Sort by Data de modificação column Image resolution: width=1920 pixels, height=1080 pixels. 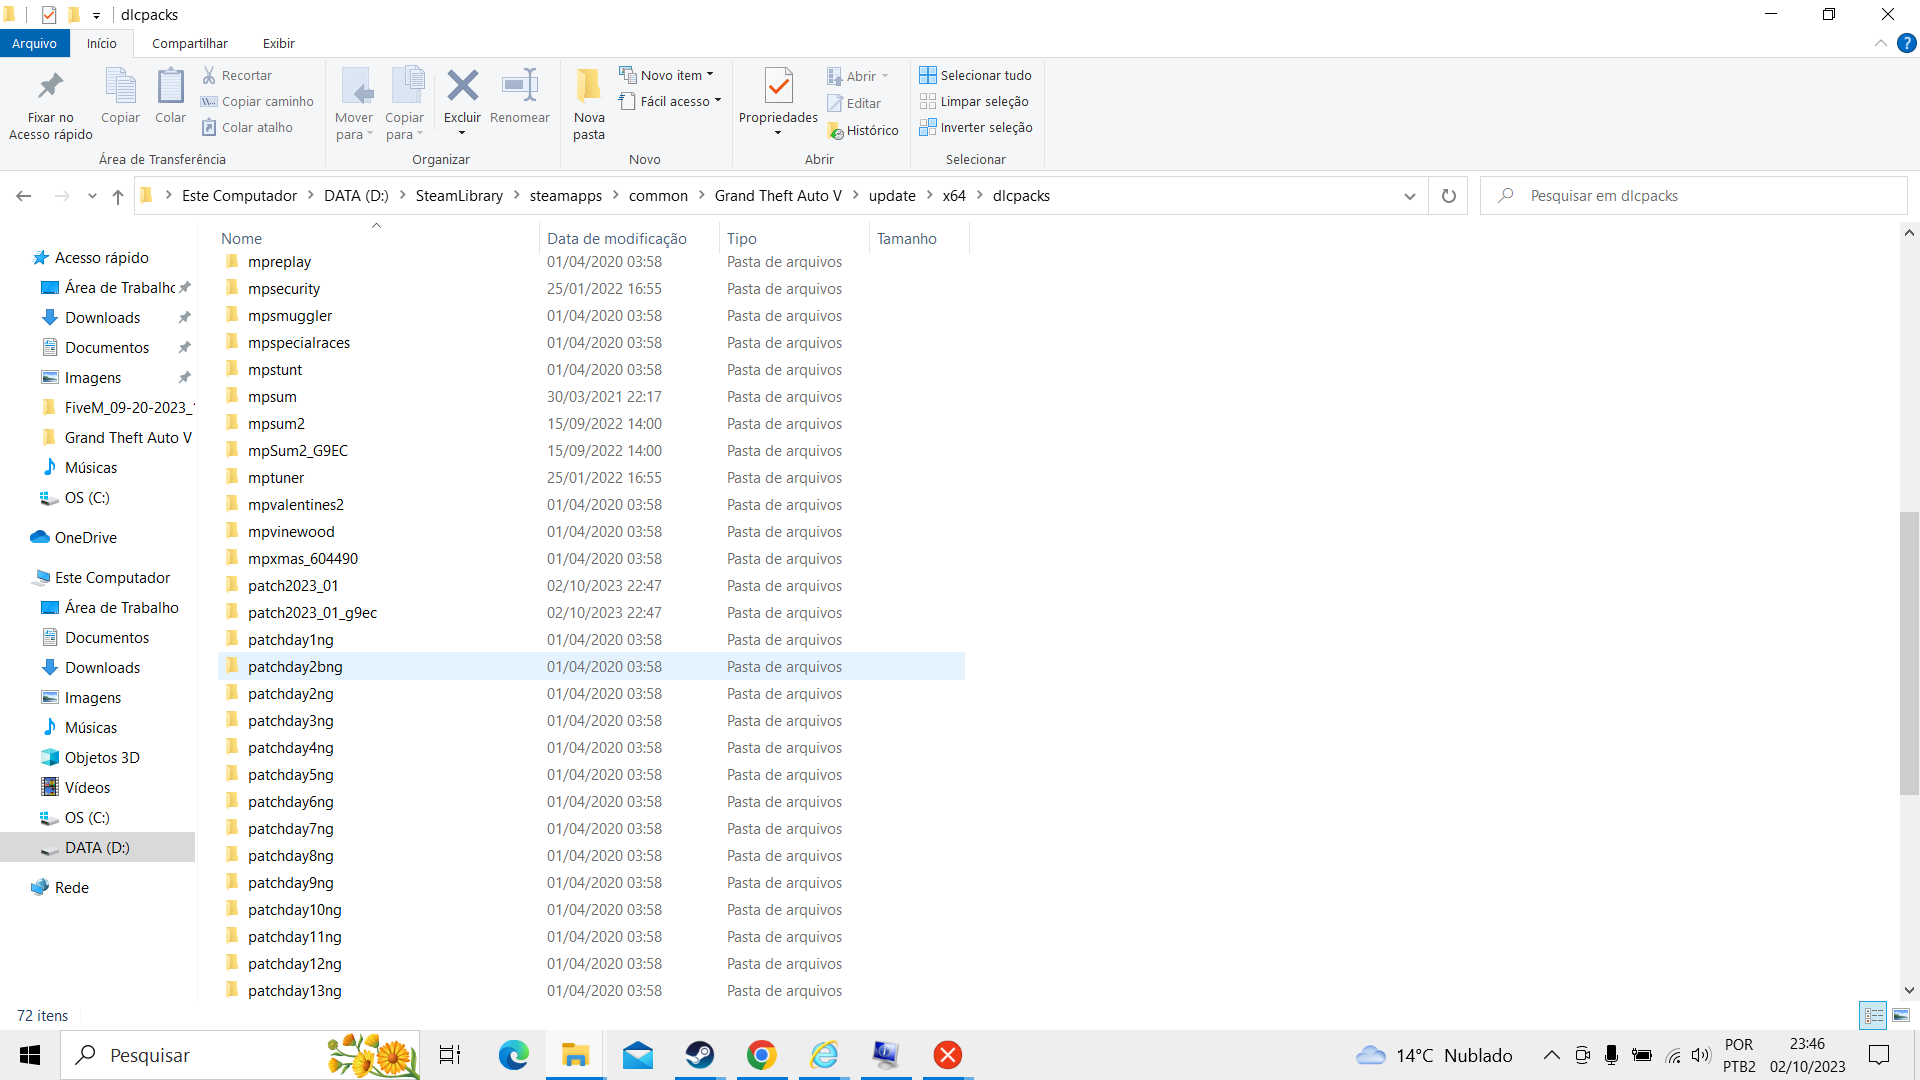pyautogui.click(x=630, y=238)
